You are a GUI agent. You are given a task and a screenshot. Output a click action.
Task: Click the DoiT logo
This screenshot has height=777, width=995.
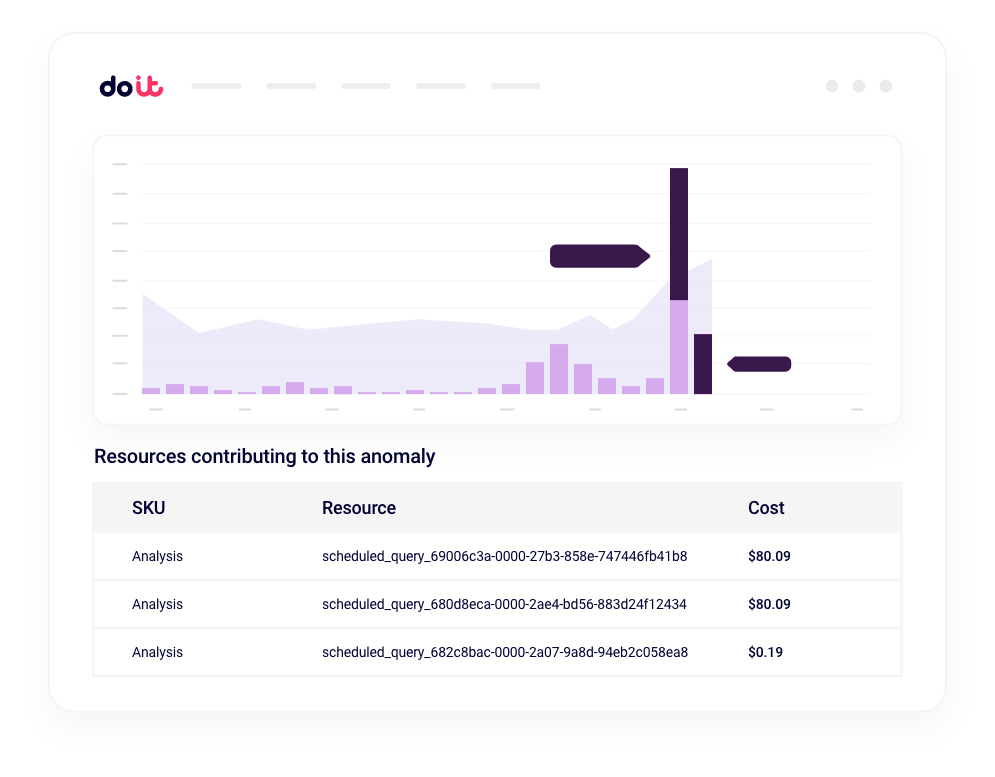pyautogui.click(x=131, y=86)
